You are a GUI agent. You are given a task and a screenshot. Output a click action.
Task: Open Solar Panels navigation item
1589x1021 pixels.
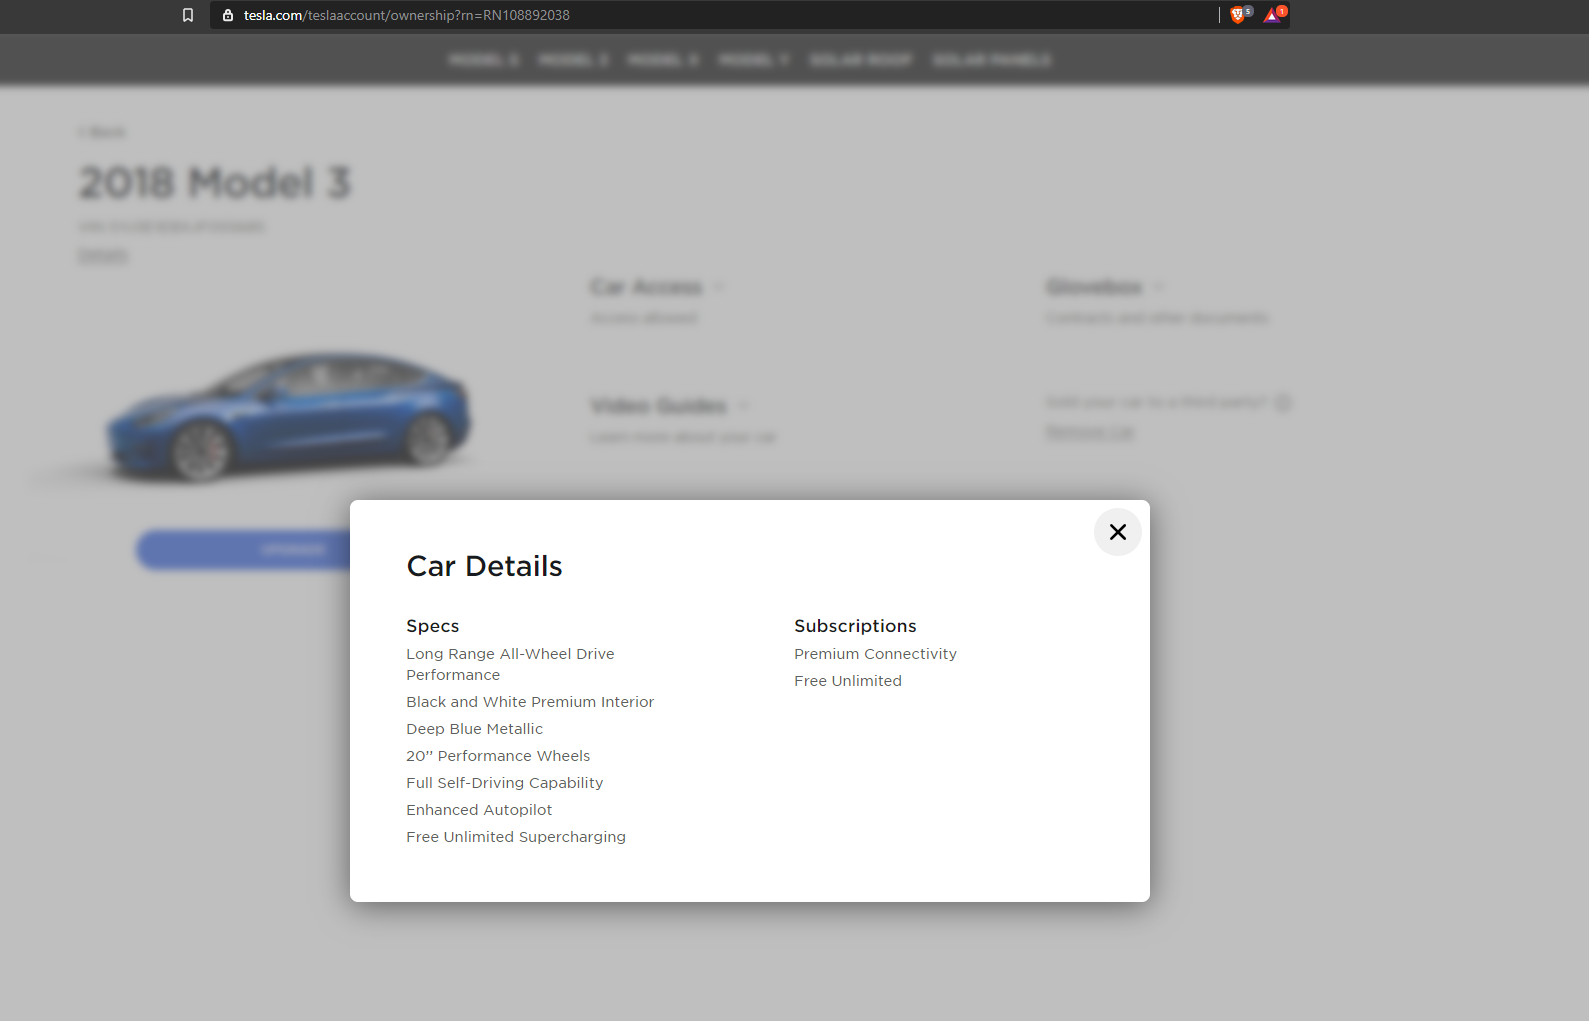pyautogui.click(x=992, y=60)
